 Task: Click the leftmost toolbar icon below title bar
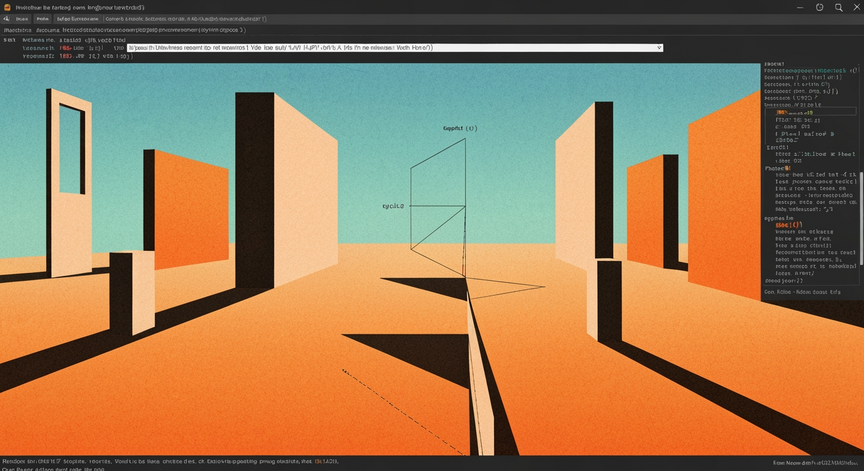coord(7,19)
